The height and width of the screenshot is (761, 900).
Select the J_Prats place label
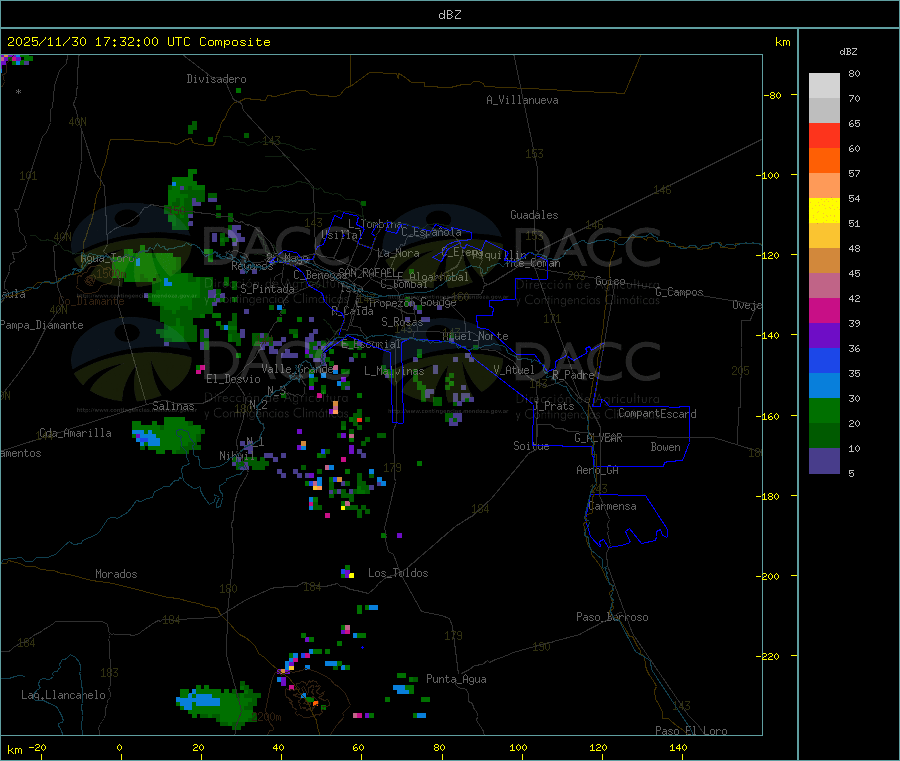pos(553,405)
